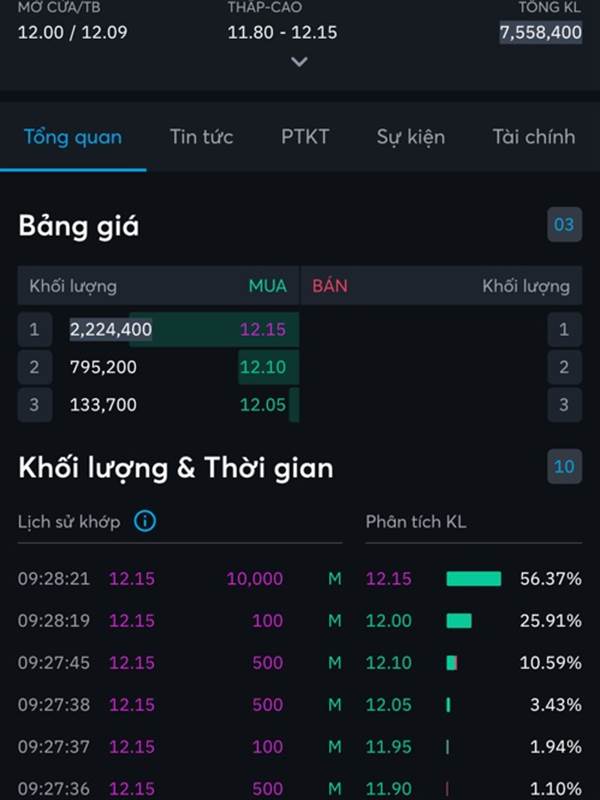Click the Phân tích KL header
Image resolution: width=600 pixels, height=800 pixels.
click(416, 521)
